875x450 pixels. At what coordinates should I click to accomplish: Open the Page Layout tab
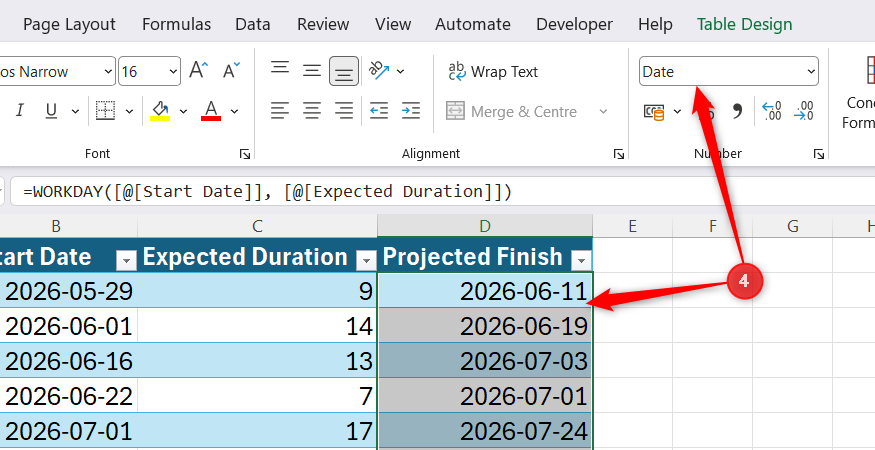[x=69, y=25]
